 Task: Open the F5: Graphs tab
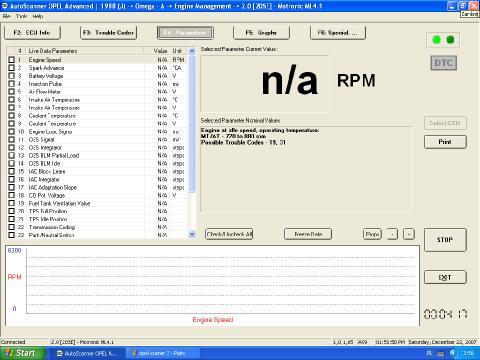[261, 33]
